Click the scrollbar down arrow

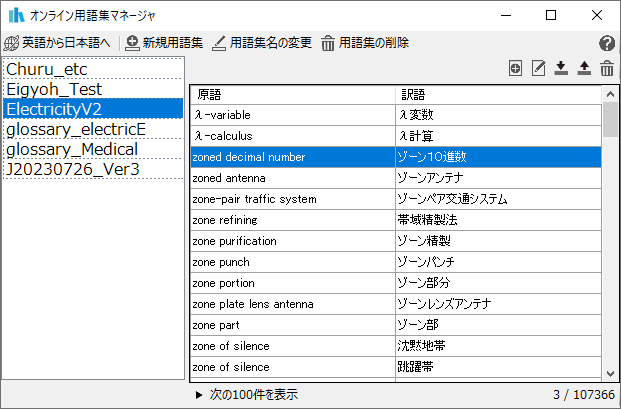coord(610,374)
